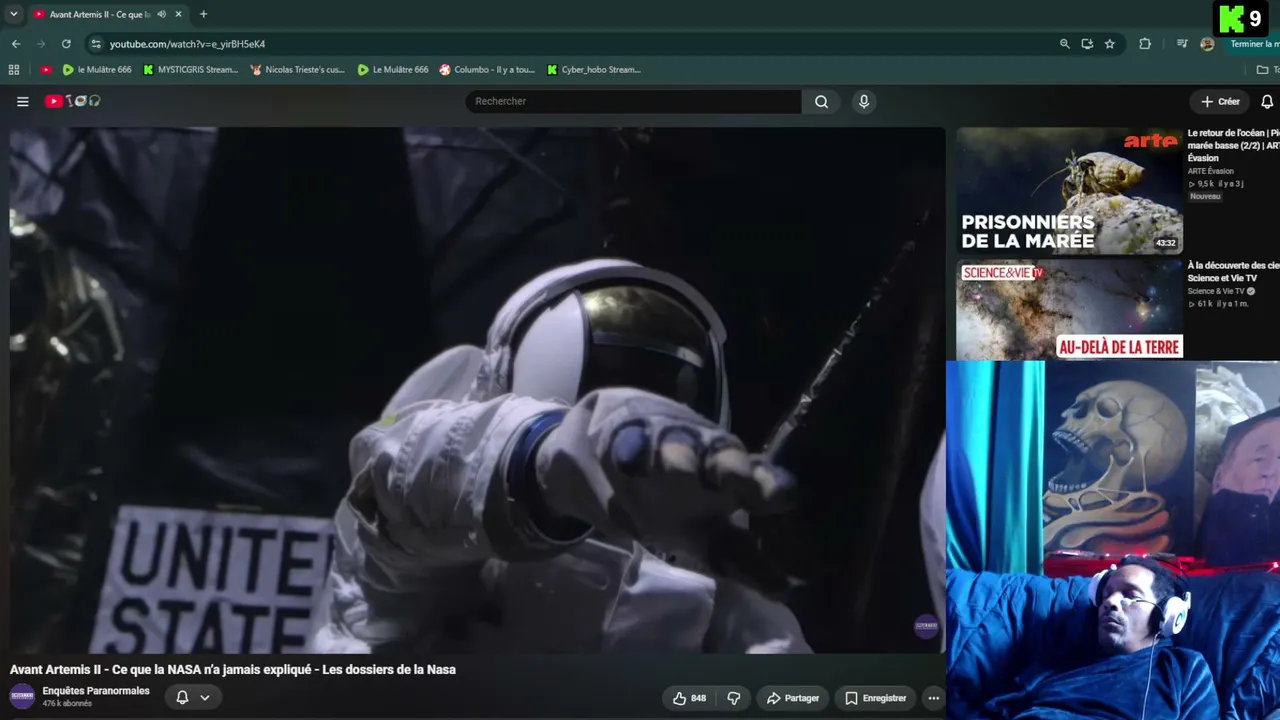Open the page zoom magnifier icon
Screen dimensions: 1280x720
pyautogui.click(x=1065, y=44)
